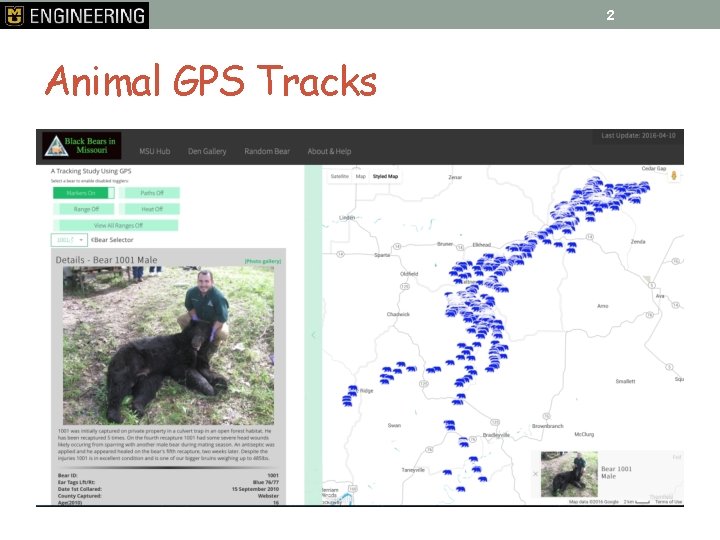Click the MU Engineering logo
The width and height of the screenshot is (720, 540).
click(x=74, y=15)
